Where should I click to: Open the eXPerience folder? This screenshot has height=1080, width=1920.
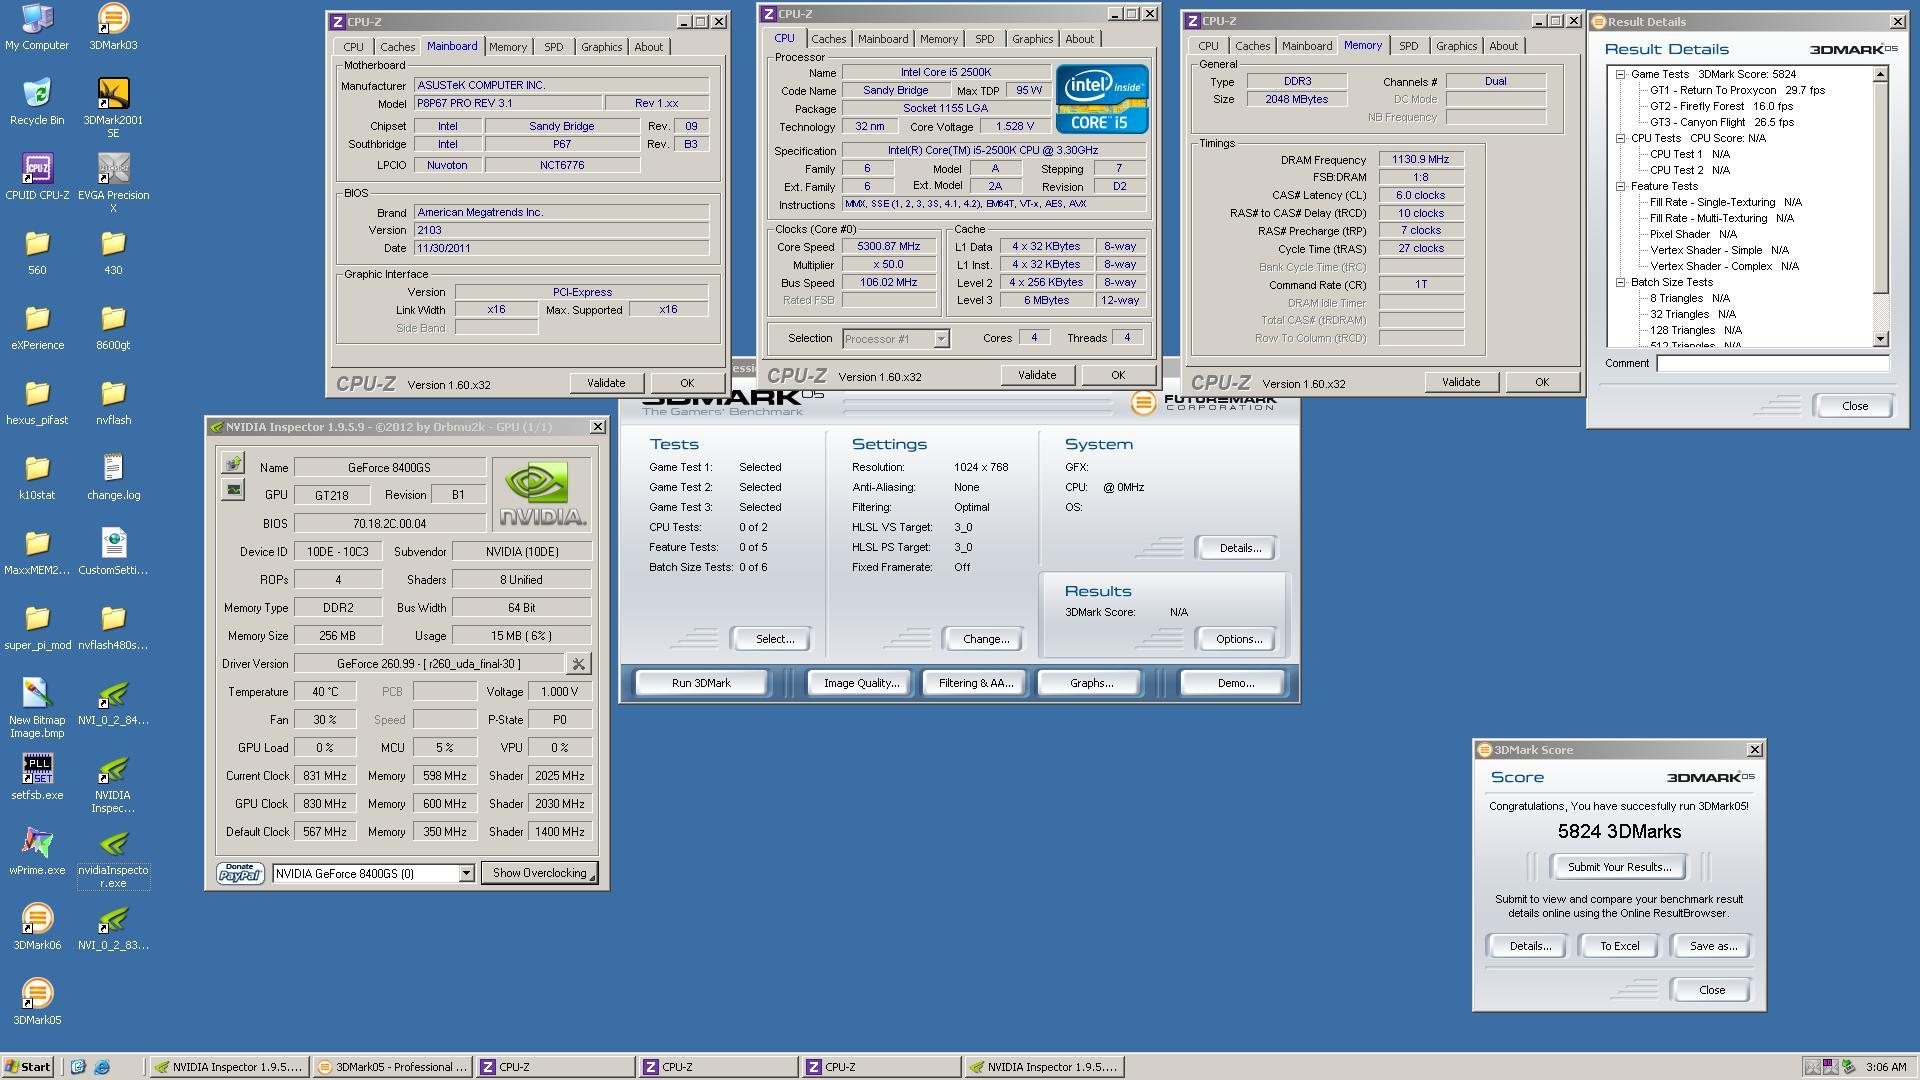tap(37, 327)
